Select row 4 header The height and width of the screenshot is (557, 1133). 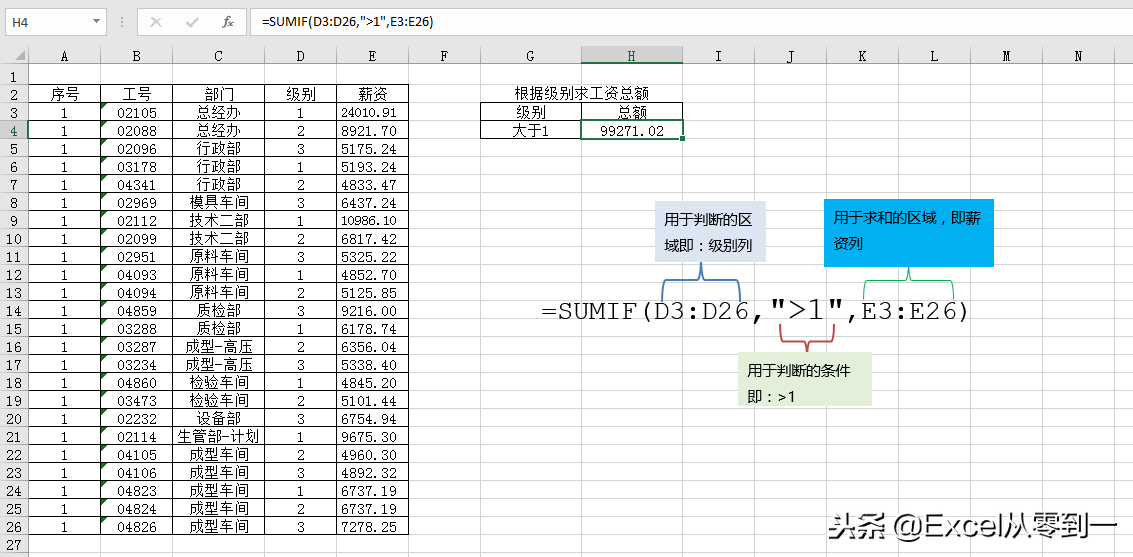click(x=14, y=130)
